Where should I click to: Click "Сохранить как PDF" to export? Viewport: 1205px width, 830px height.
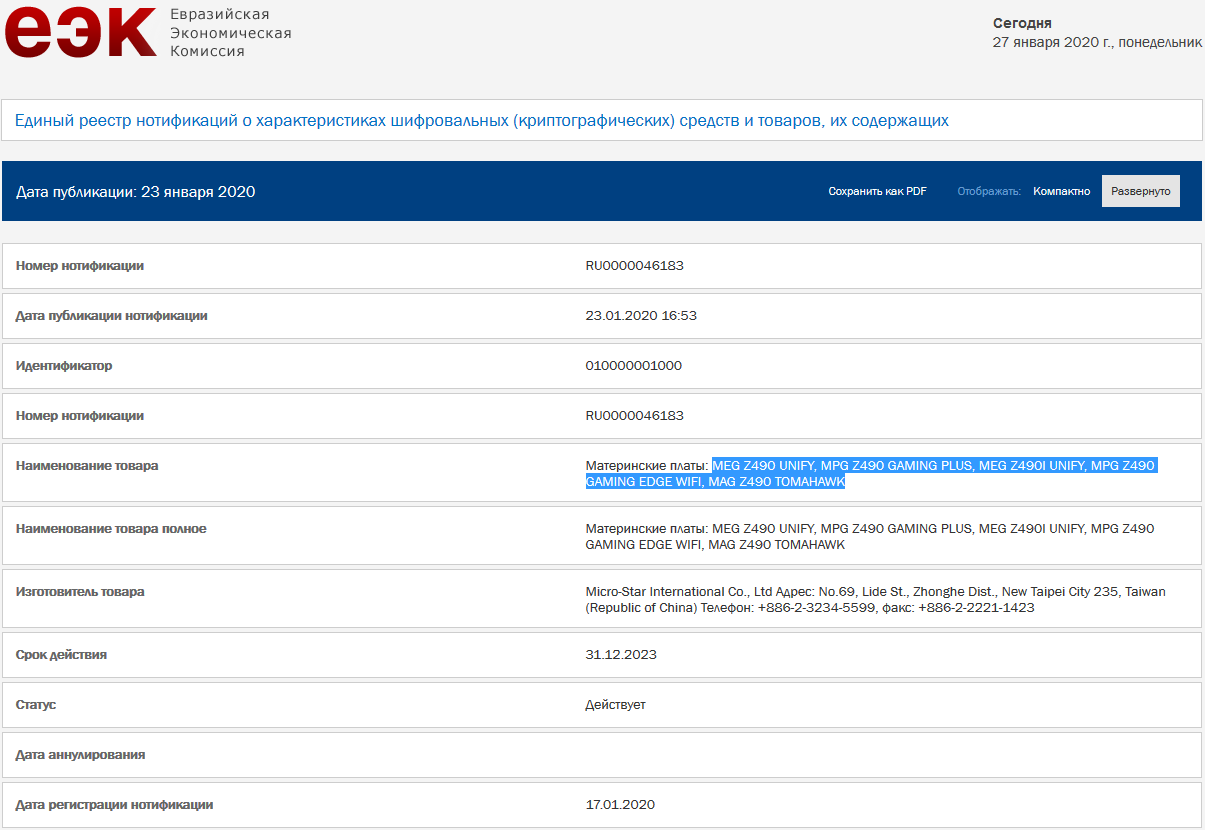click(877, 191)
